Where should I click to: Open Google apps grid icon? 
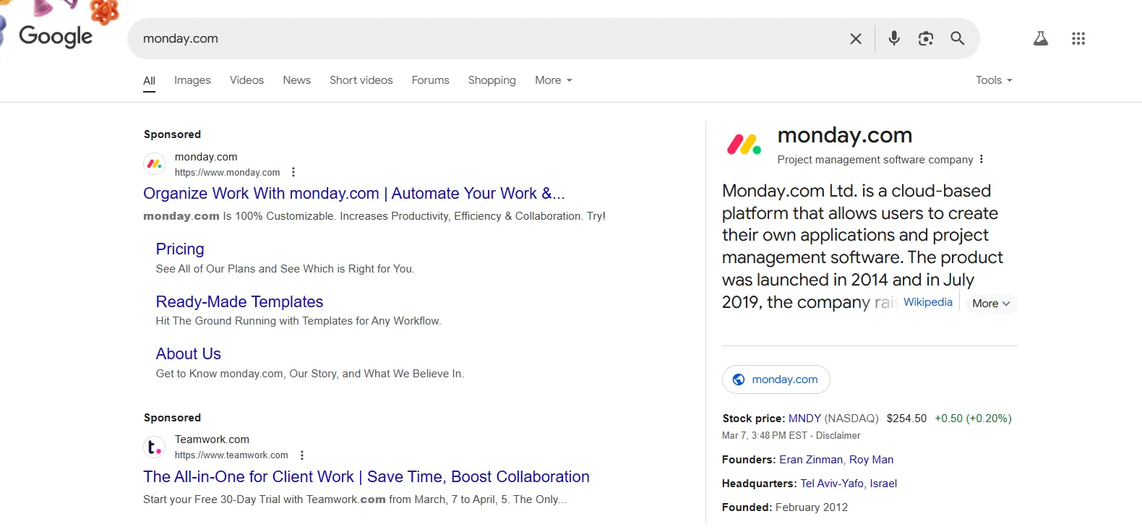pos(1079,39)
